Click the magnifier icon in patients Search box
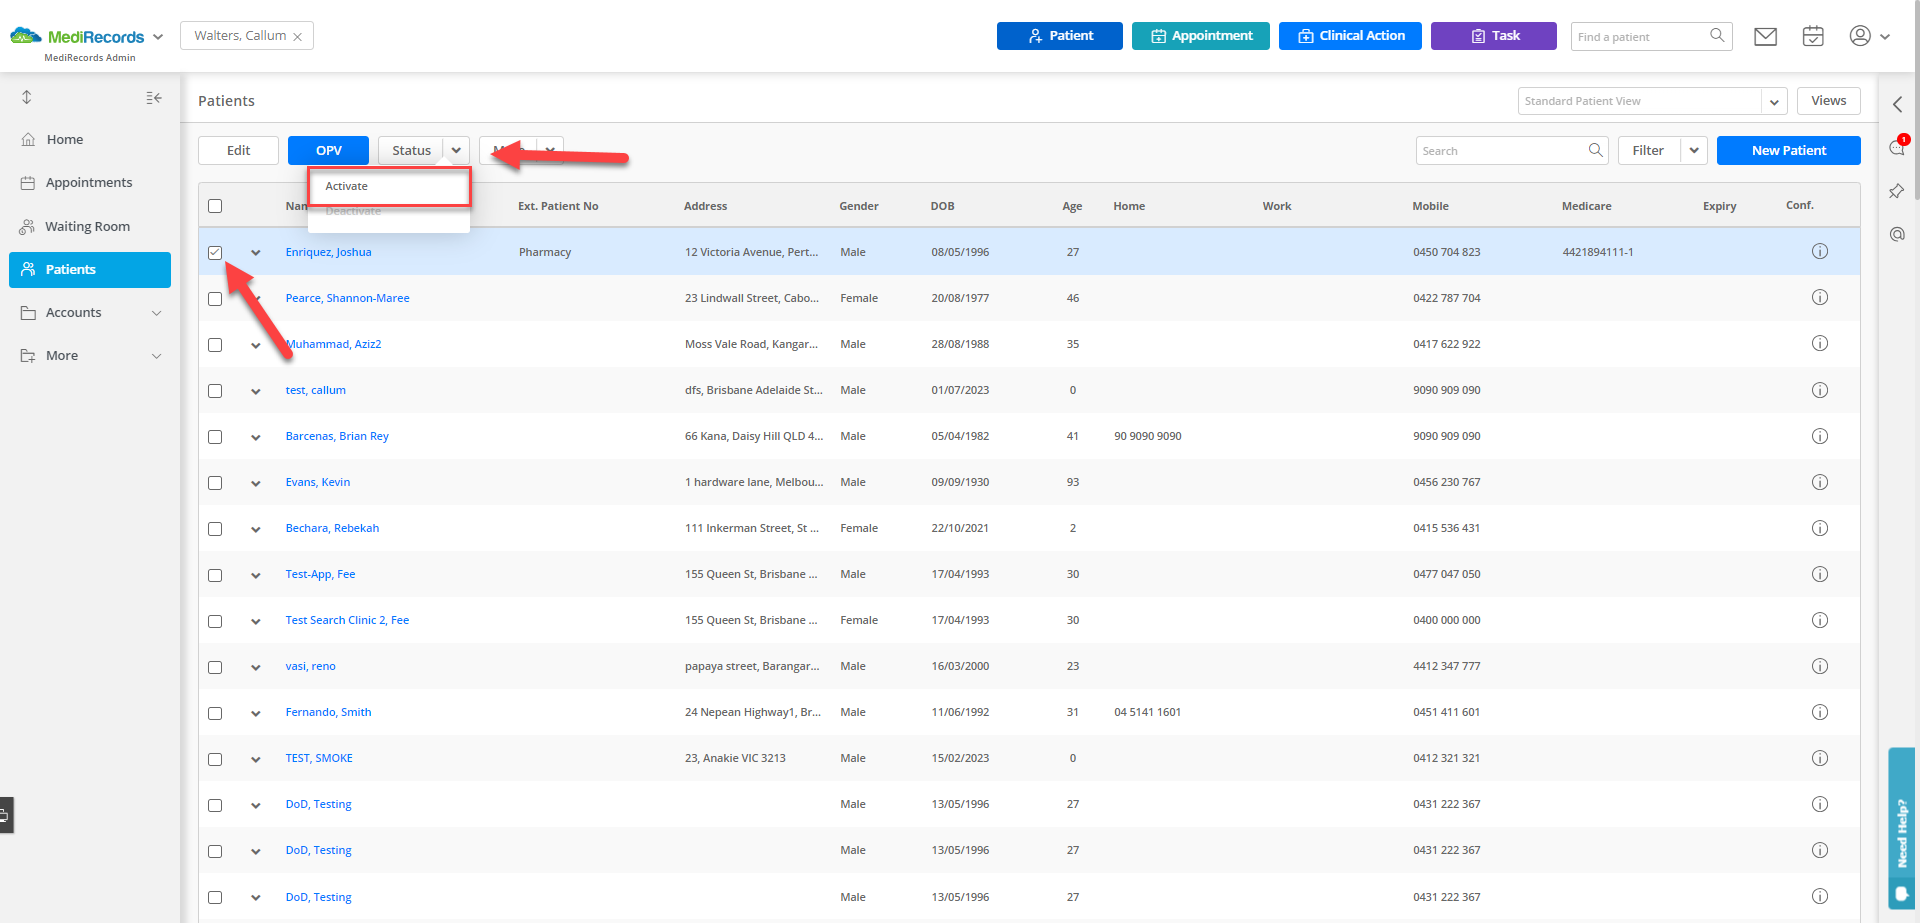 1595,150
